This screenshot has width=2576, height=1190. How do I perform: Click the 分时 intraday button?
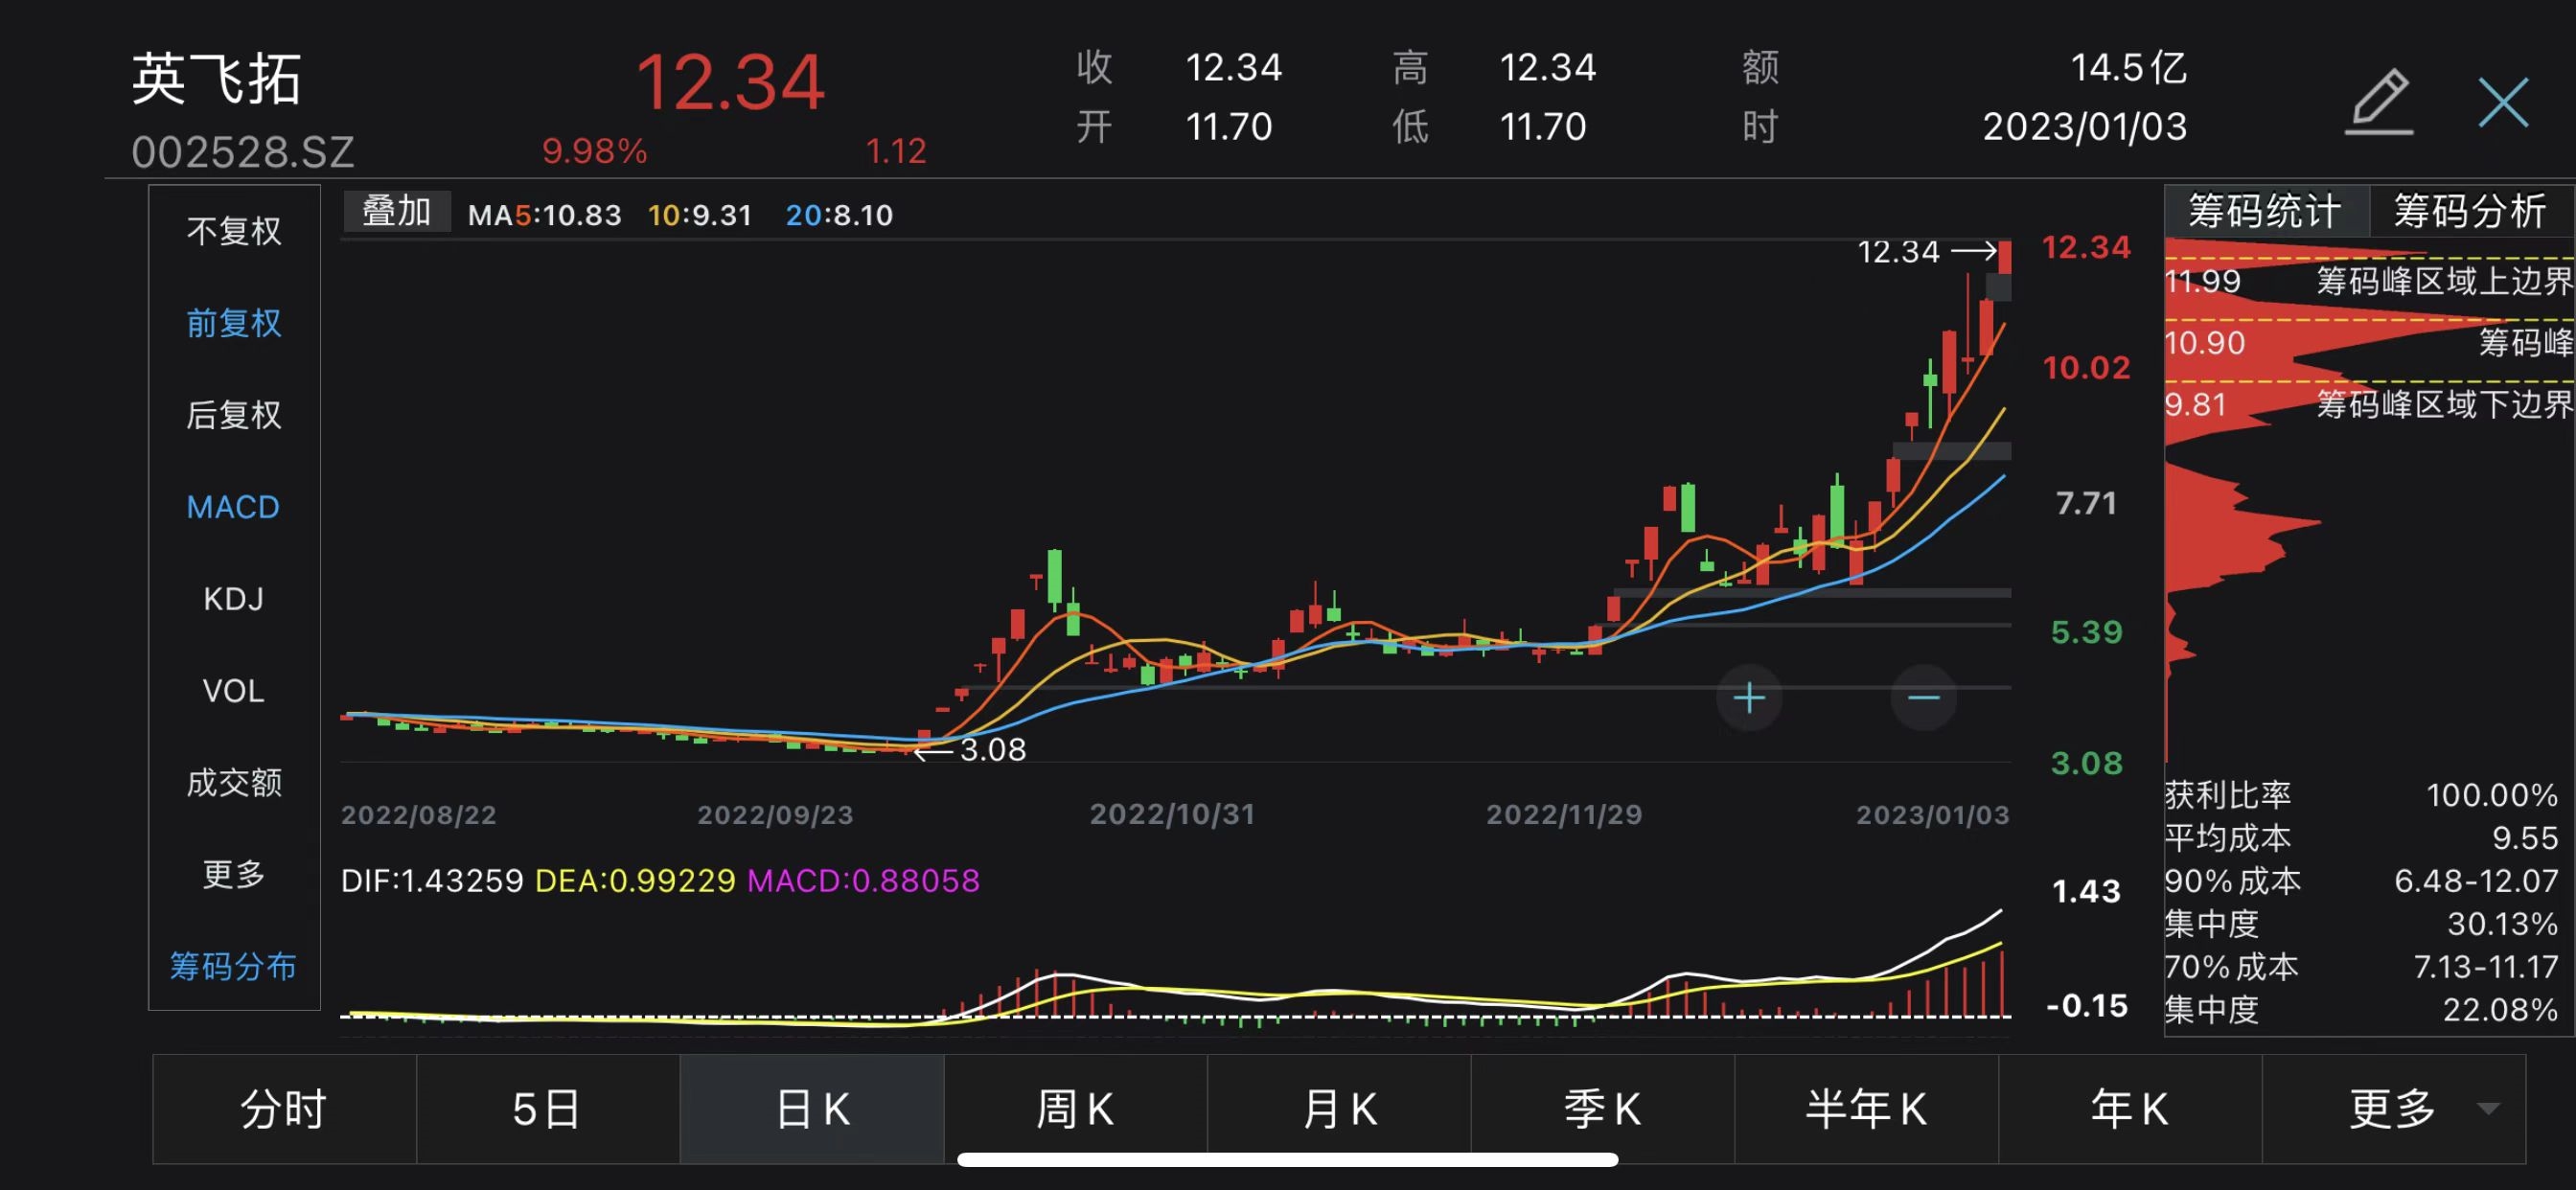click(x=284, y=1108)
